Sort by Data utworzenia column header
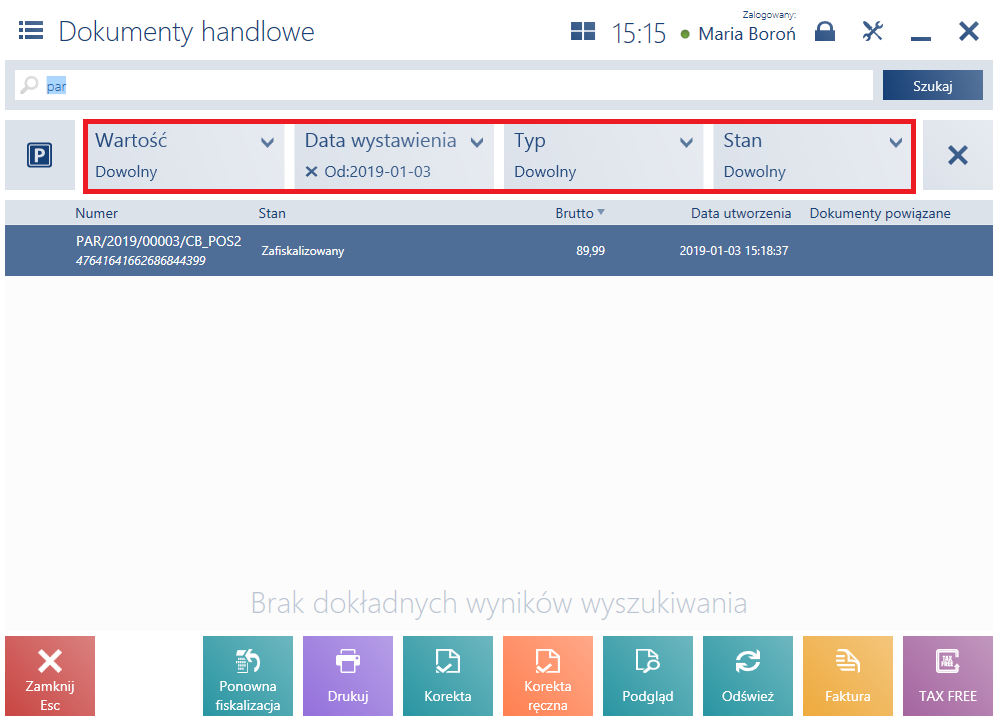1000x722 pixels. [741, 213]
